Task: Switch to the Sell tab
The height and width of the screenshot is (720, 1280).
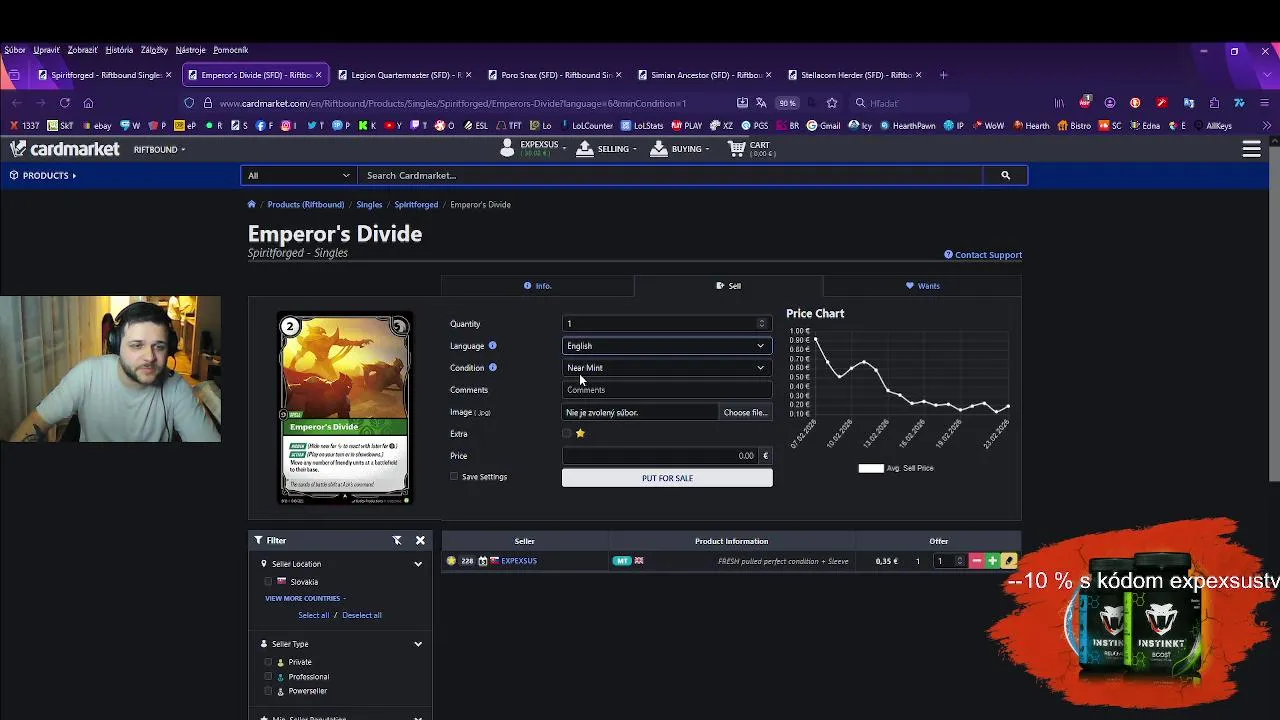Action: pyautogui.click(x=728, y=286)
